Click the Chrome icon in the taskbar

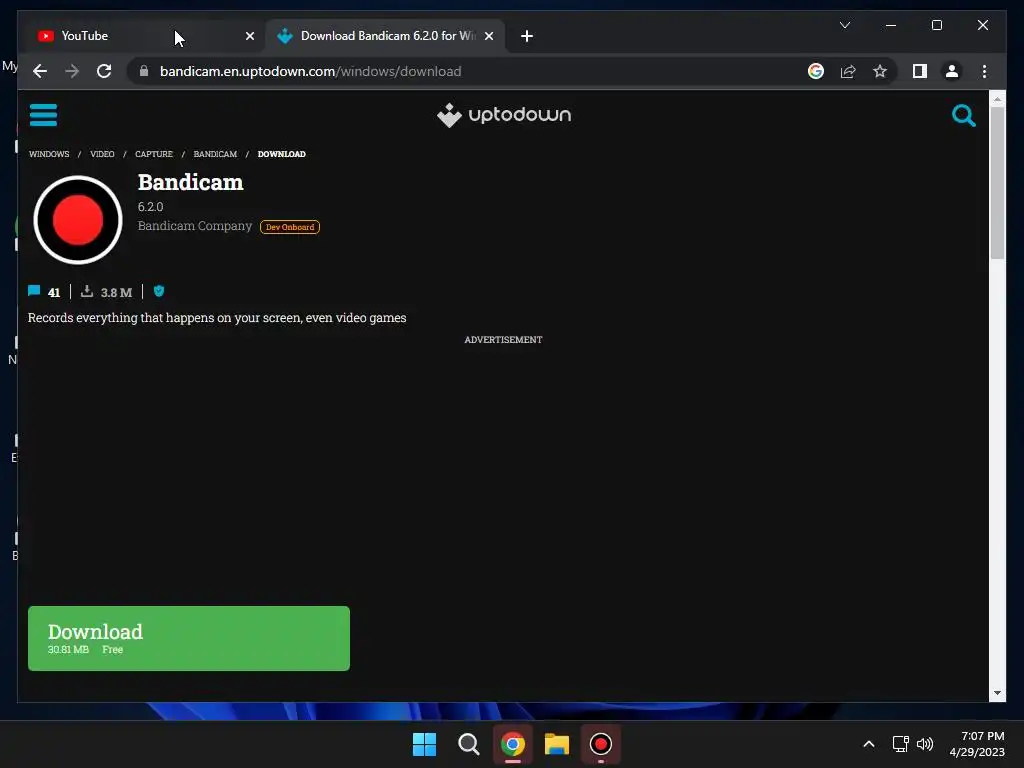(513, 744)
